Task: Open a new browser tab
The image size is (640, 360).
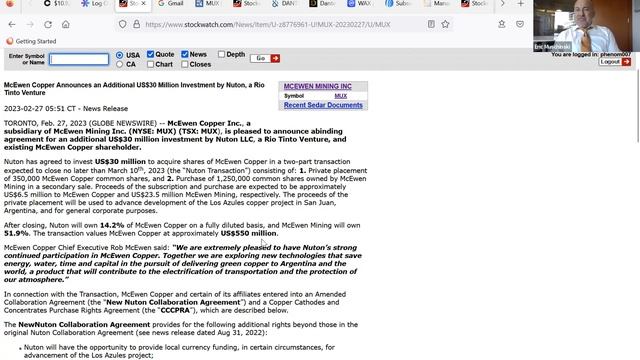Action: (520, 4)
